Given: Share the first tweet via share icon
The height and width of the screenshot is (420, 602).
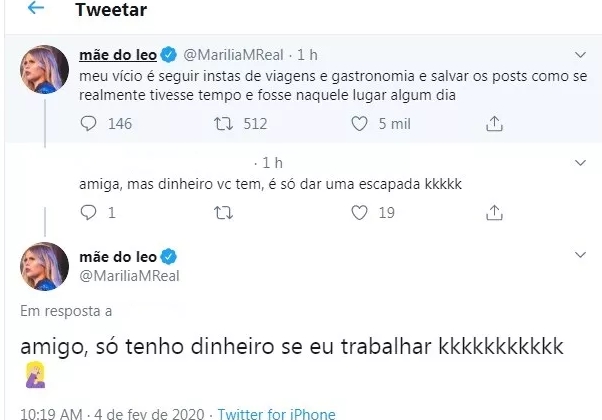Looking at the screenshot, I should tap(492, 124).
